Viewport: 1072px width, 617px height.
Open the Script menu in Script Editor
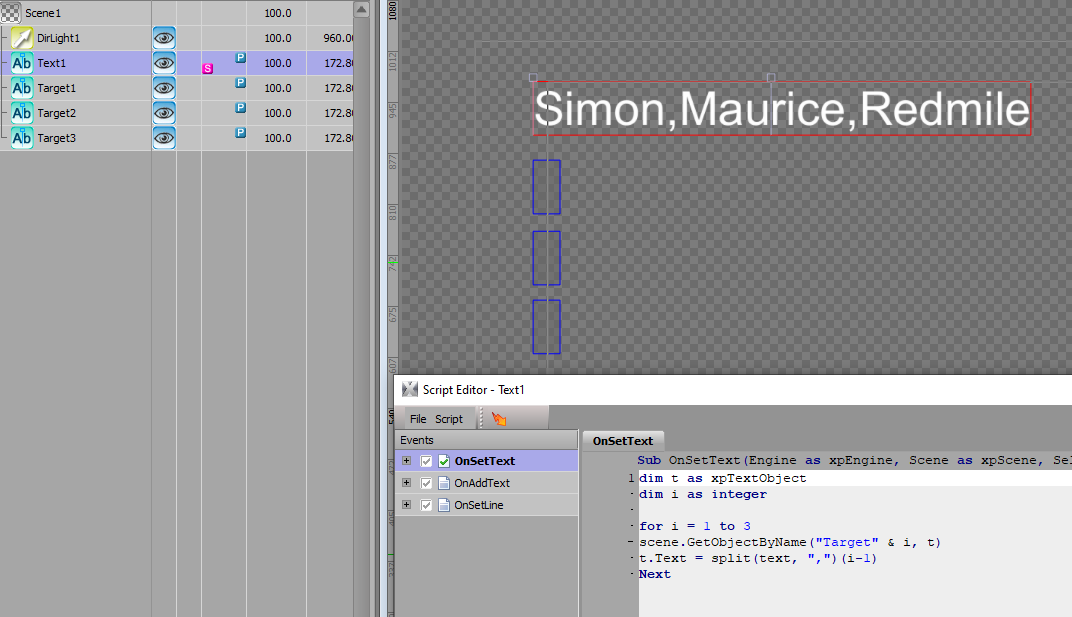click(448, 419)
